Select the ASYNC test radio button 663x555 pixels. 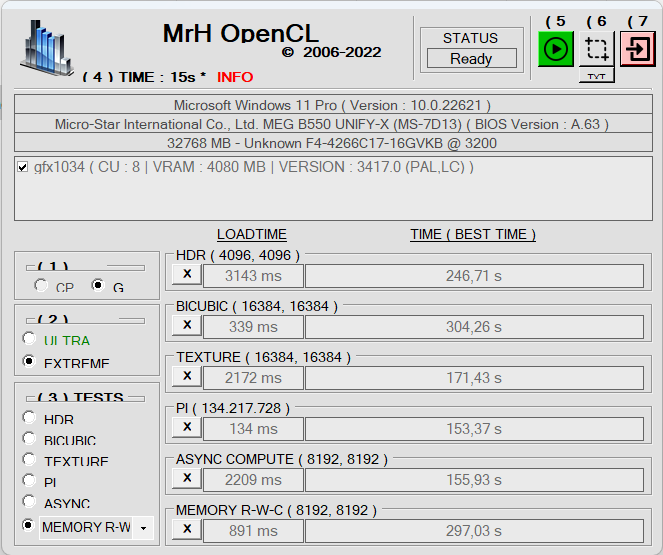(x=29, y=501)
